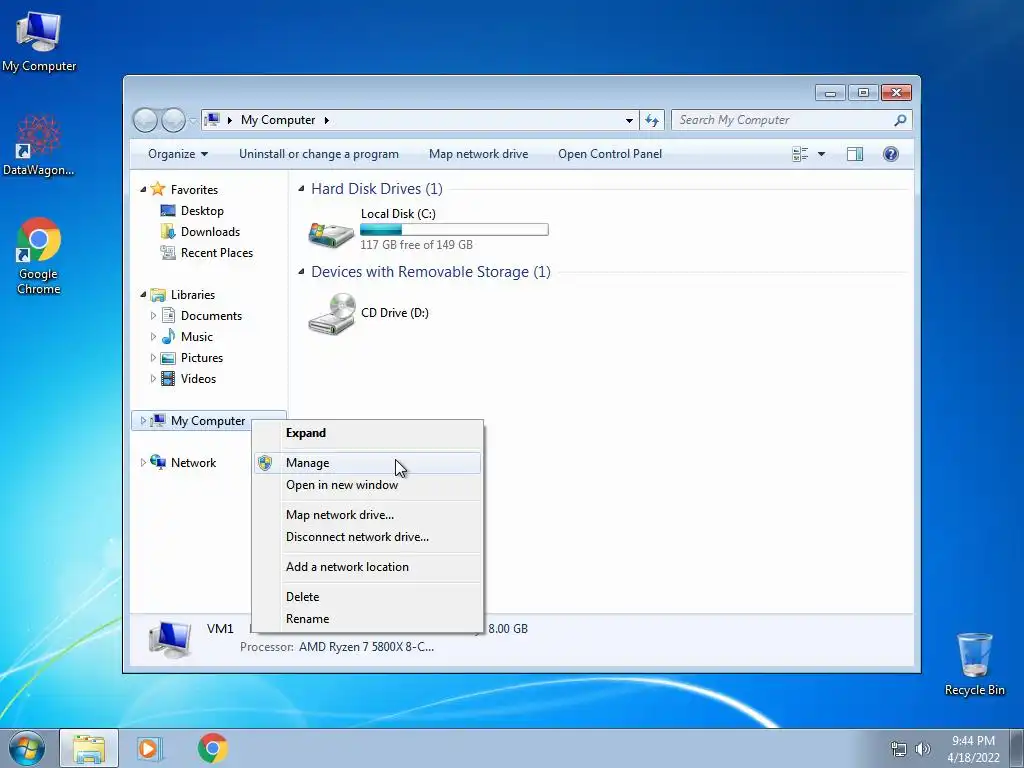This screenshot has width=1024, height=768.
Task: Show the preview pane
Action: [854, 154]
